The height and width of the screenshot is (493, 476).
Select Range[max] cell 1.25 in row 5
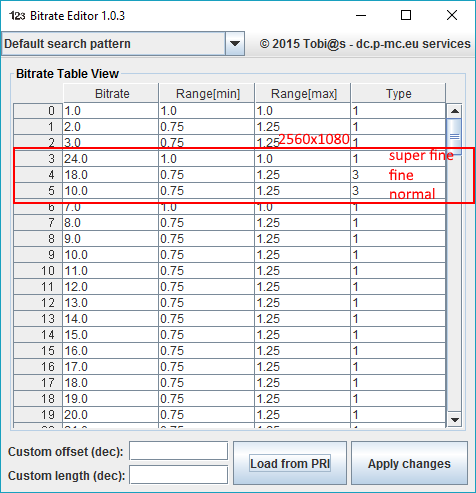(x=303, y=191)
